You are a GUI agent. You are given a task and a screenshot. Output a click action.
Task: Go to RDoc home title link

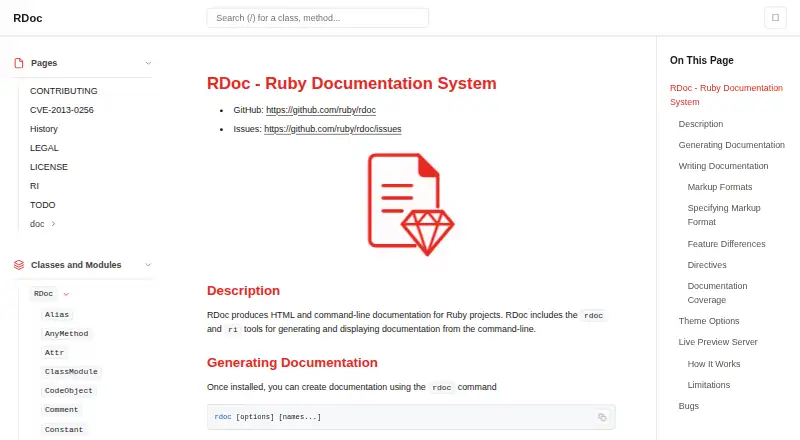(x=28, y=18)
